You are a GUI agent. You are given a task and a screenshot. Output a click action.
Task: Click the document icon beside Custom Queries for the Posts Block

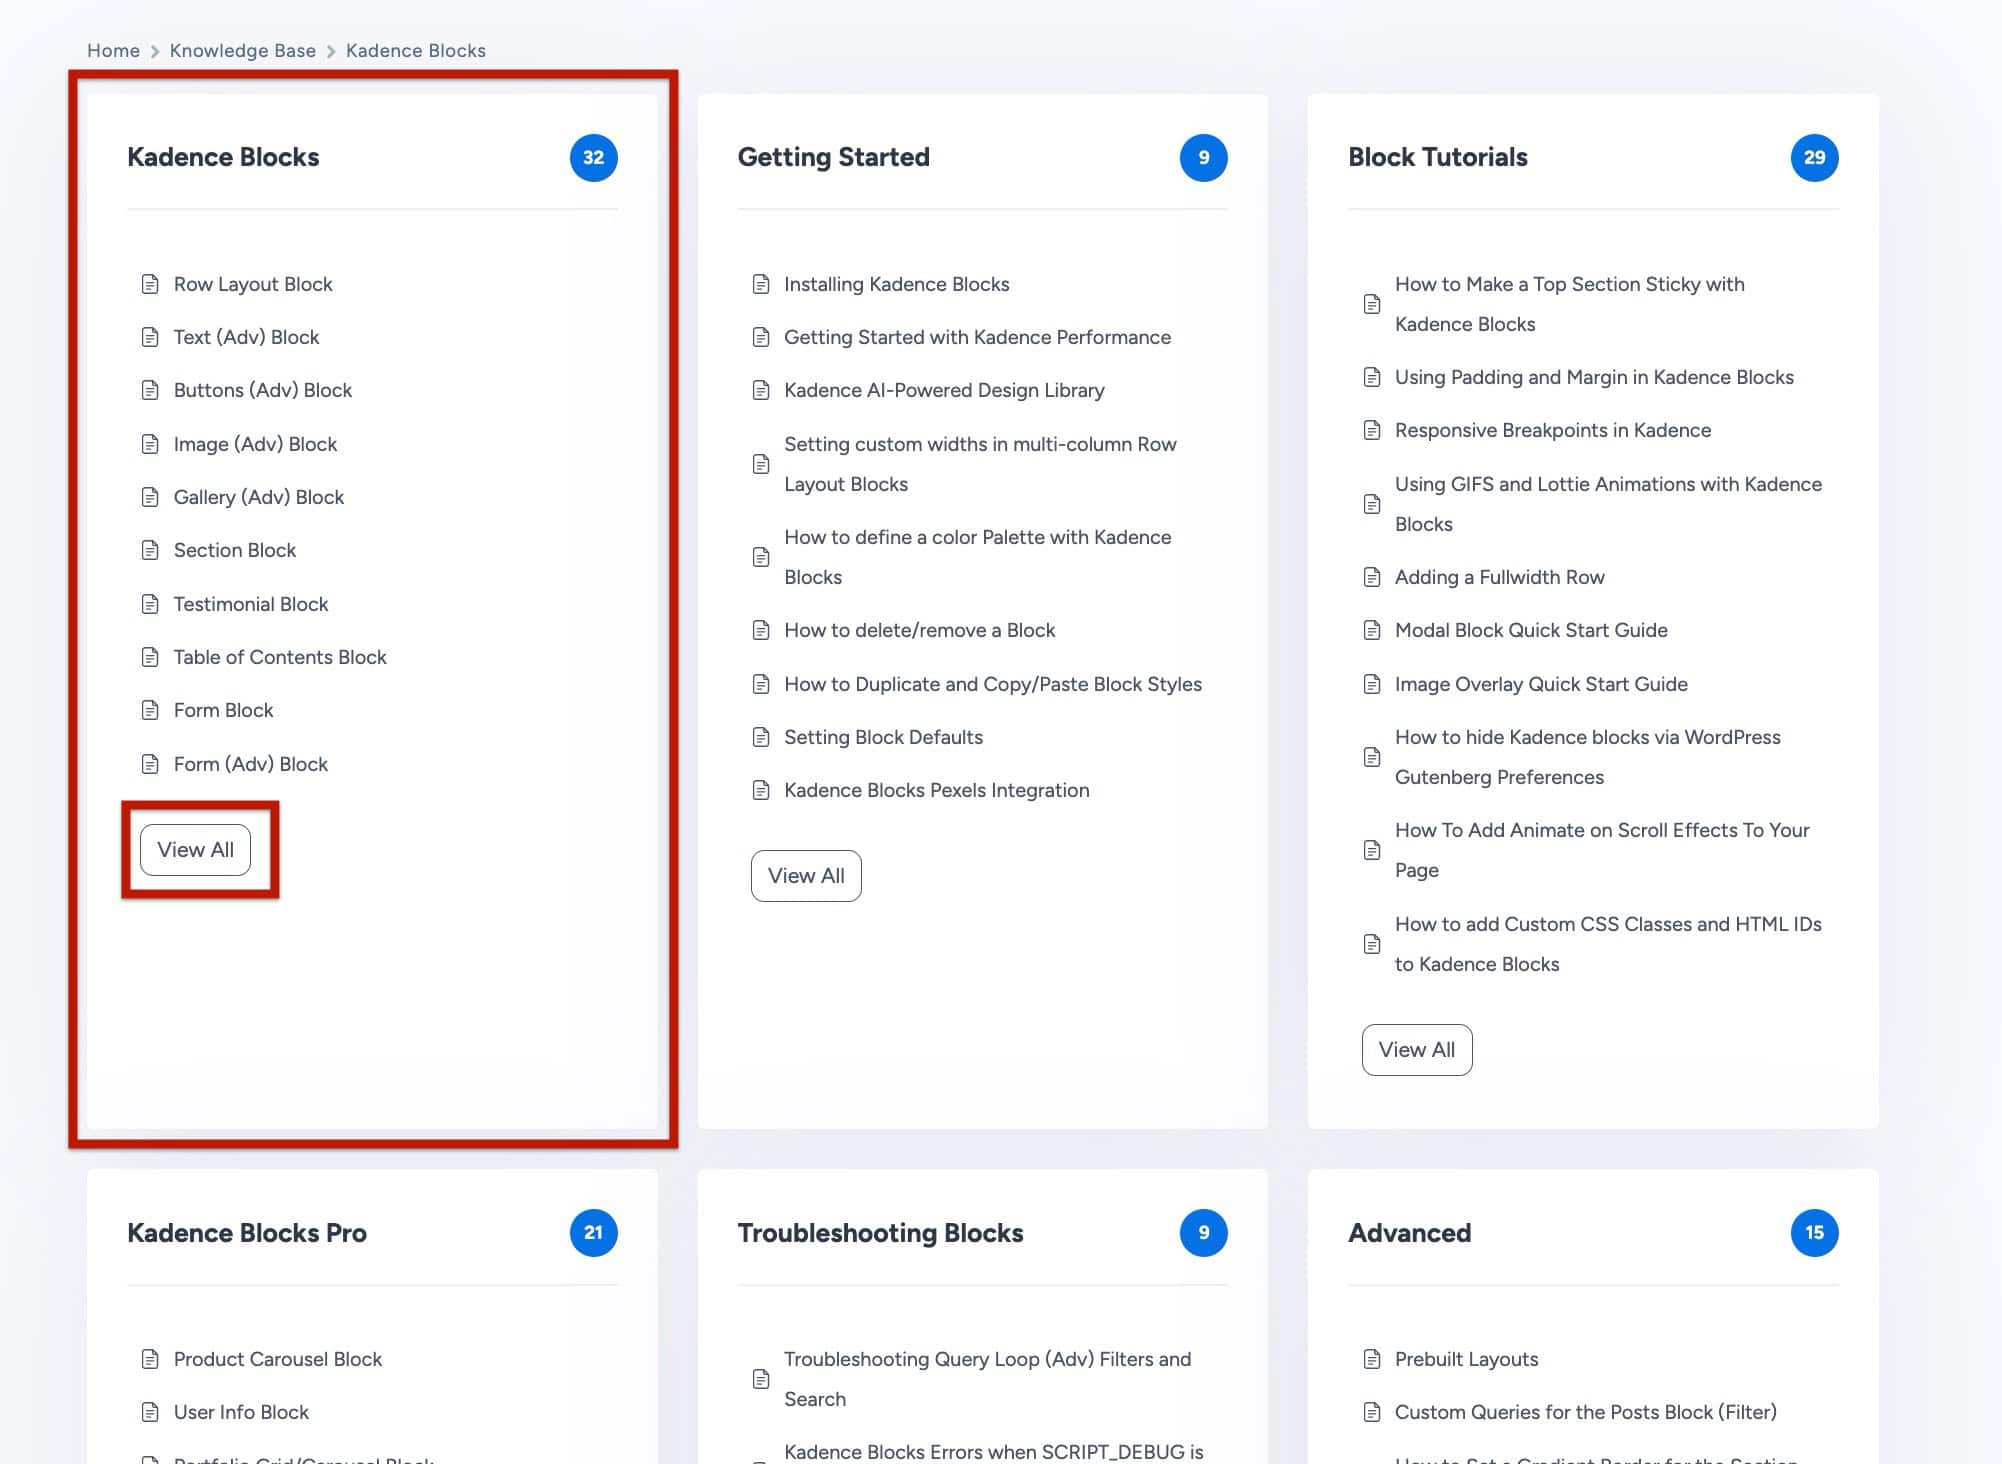tap(1372, 1412)
